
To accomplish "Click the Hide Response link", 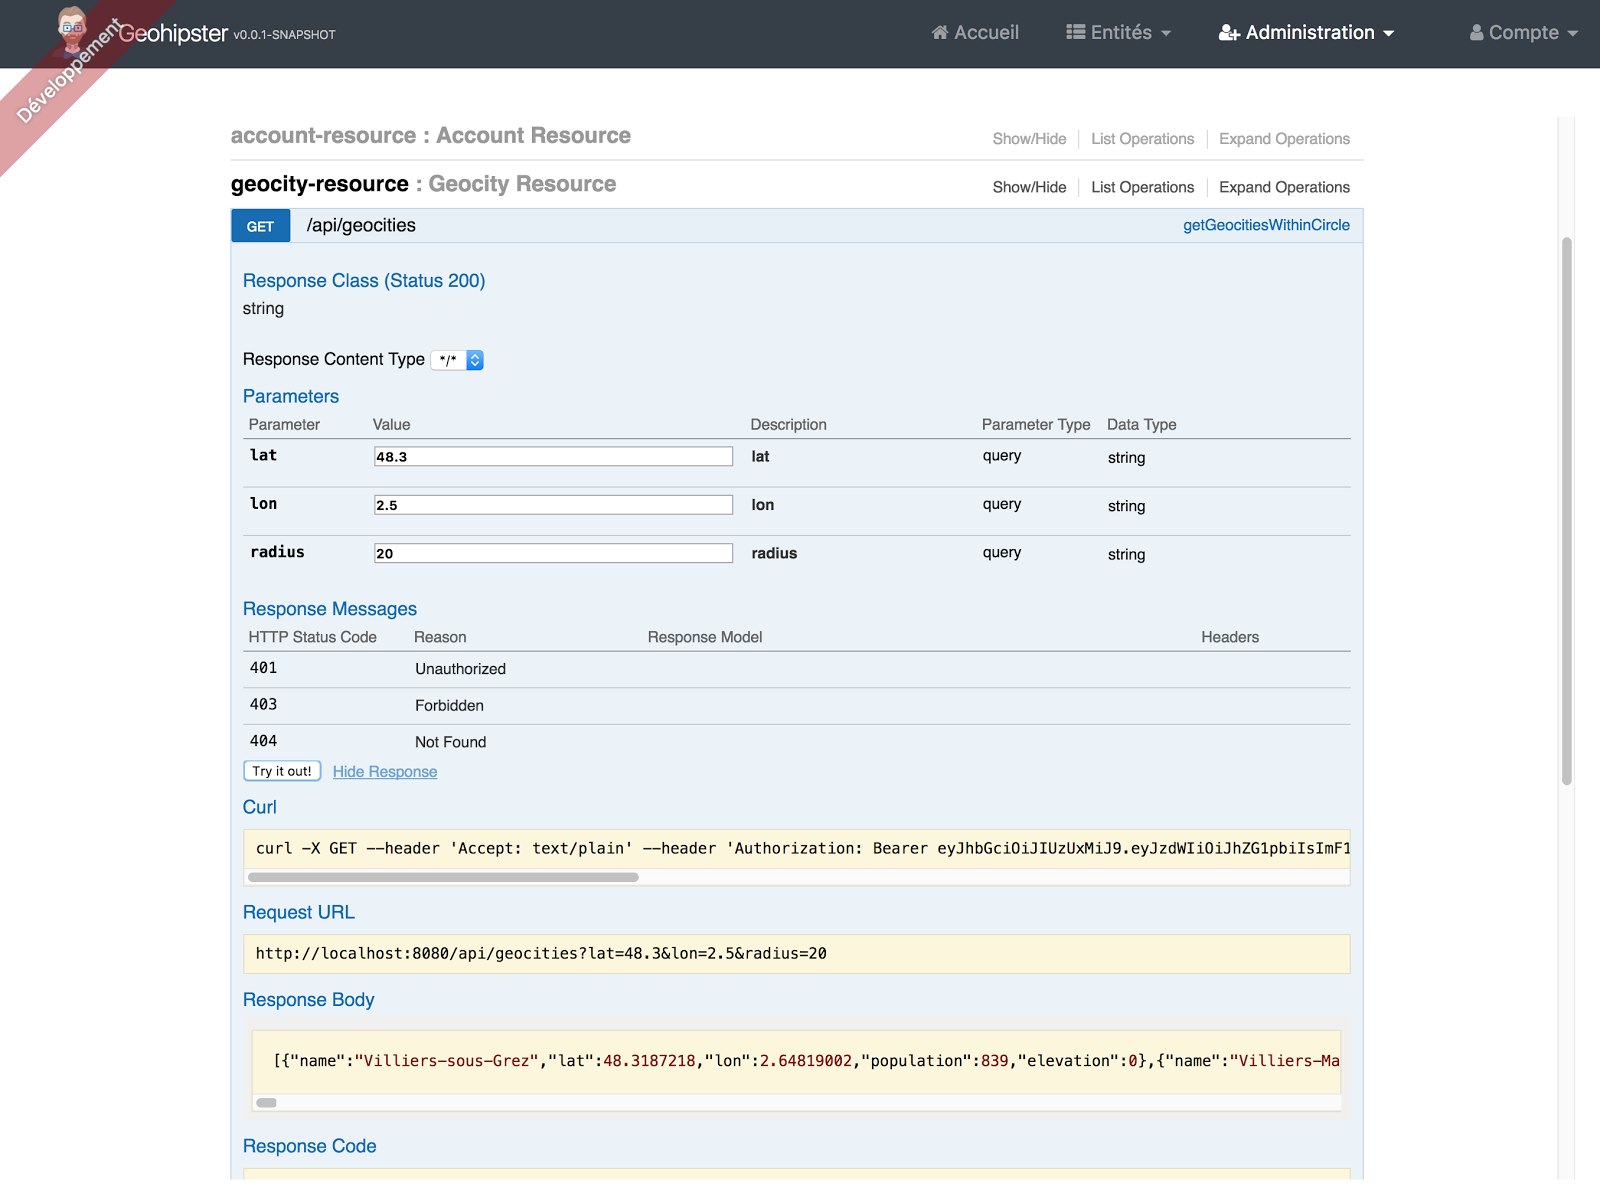I will [x=385, y=772].
